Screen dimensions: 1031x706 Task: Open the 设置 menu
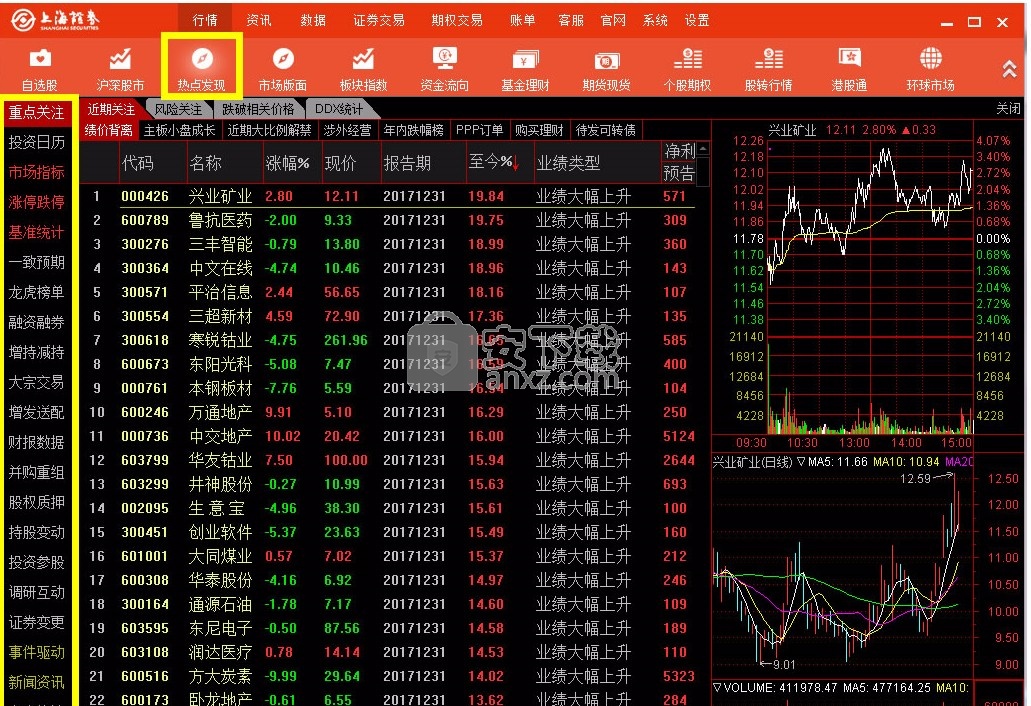(697, 20)
